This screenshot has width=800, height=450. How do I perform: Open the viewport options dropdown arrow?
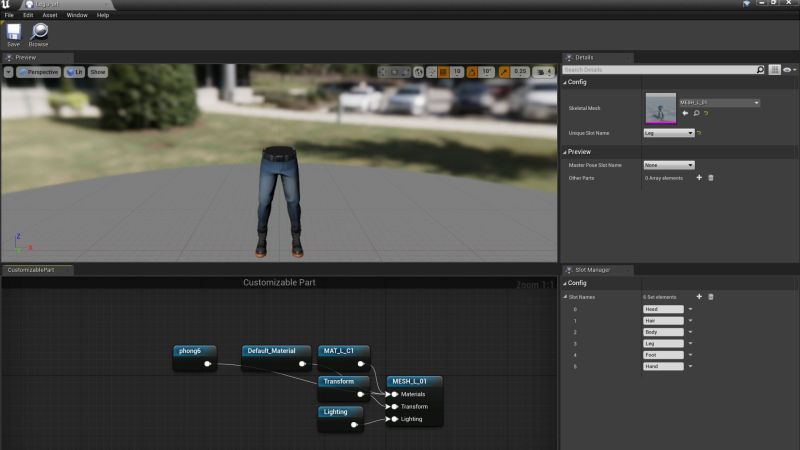[x=9, y=72]
